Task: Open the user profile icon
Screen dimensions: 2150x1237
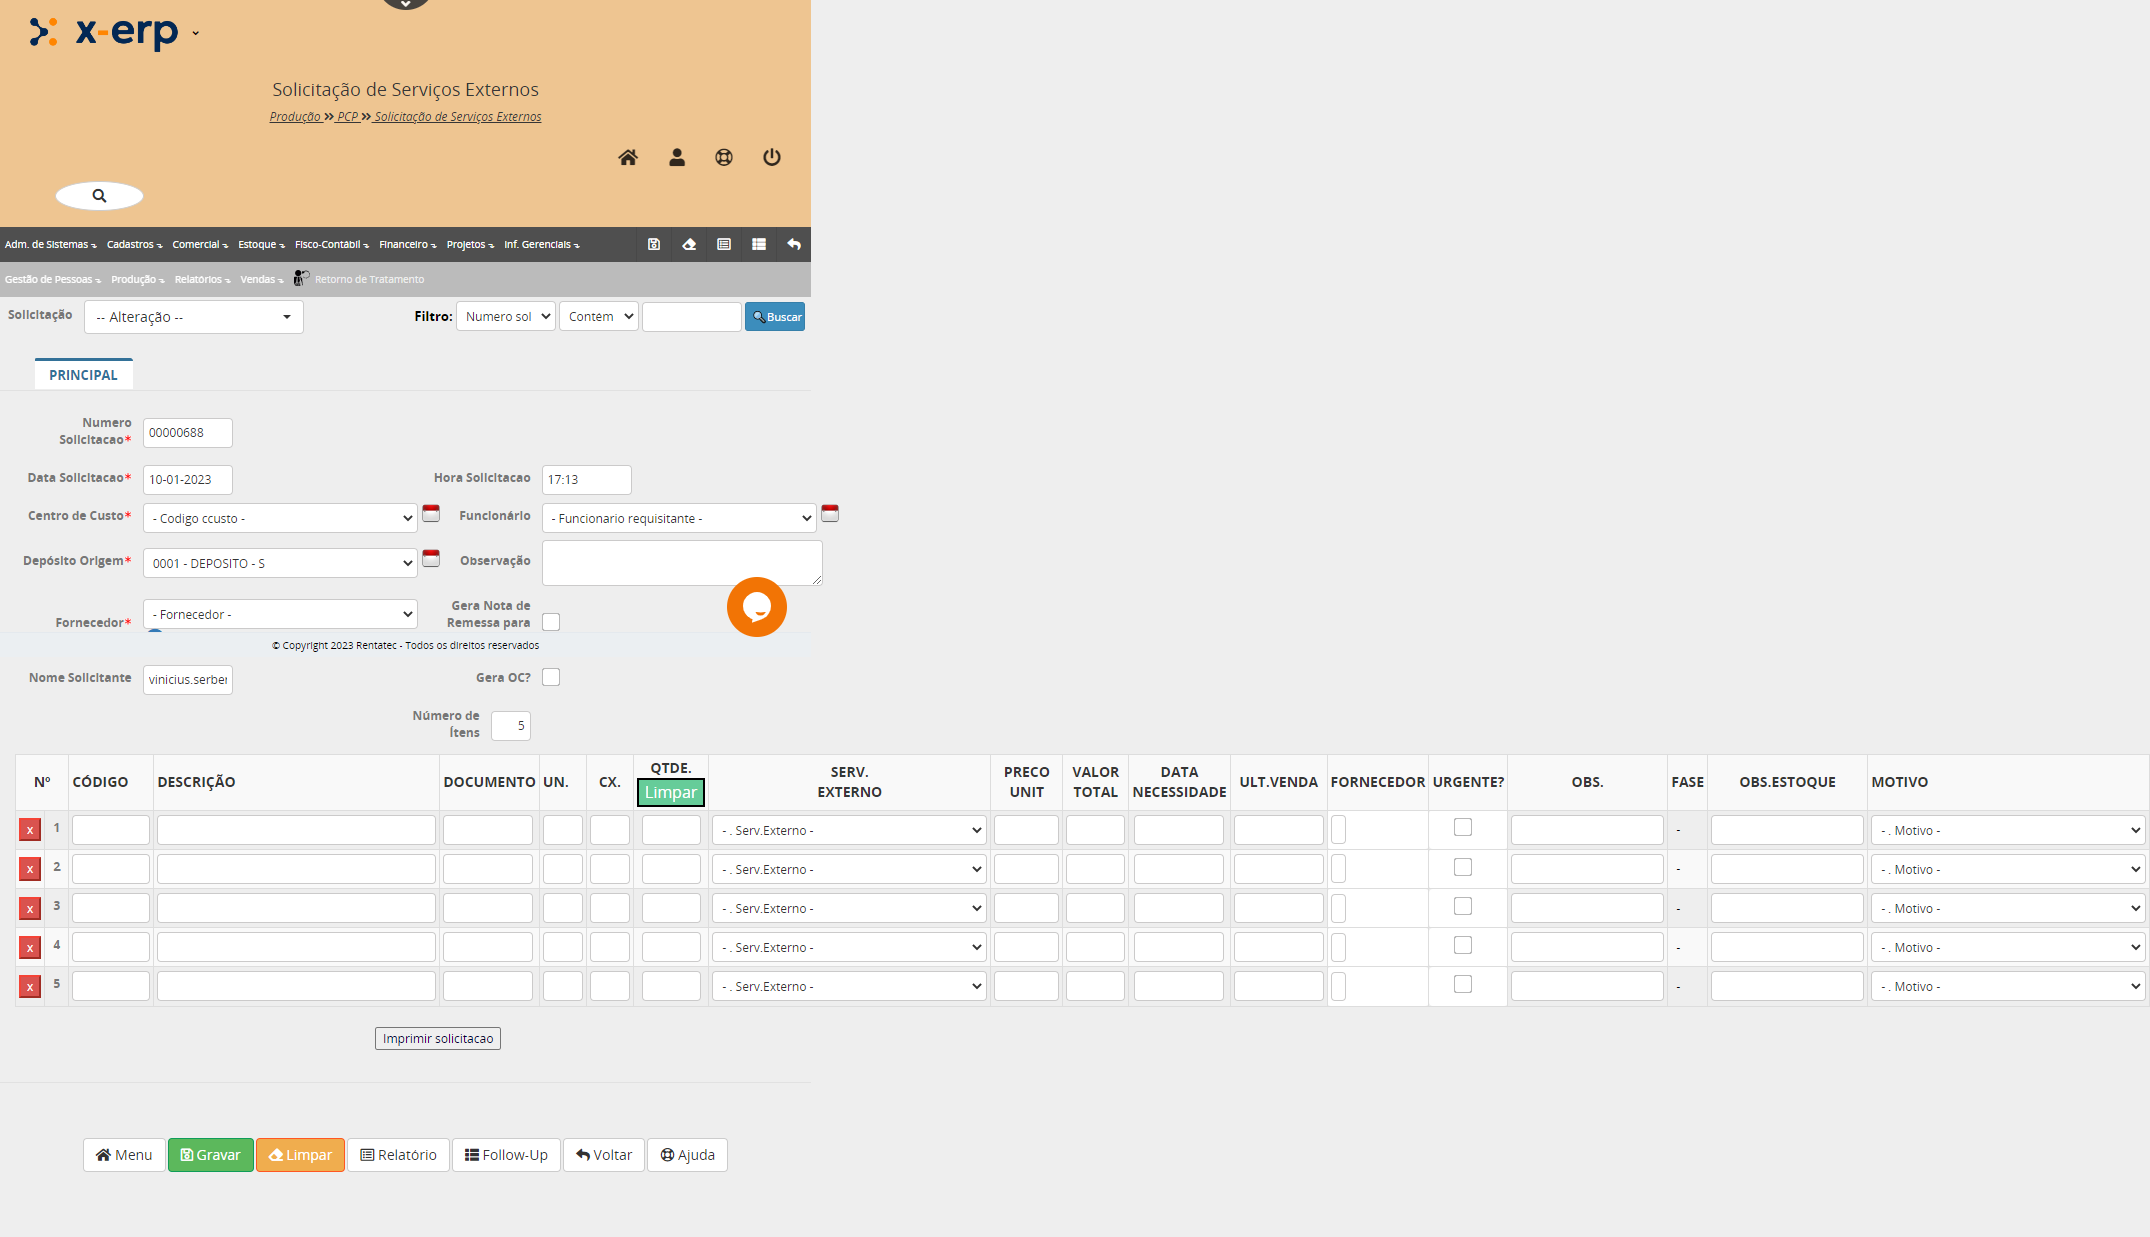Action: coord(677,157)
